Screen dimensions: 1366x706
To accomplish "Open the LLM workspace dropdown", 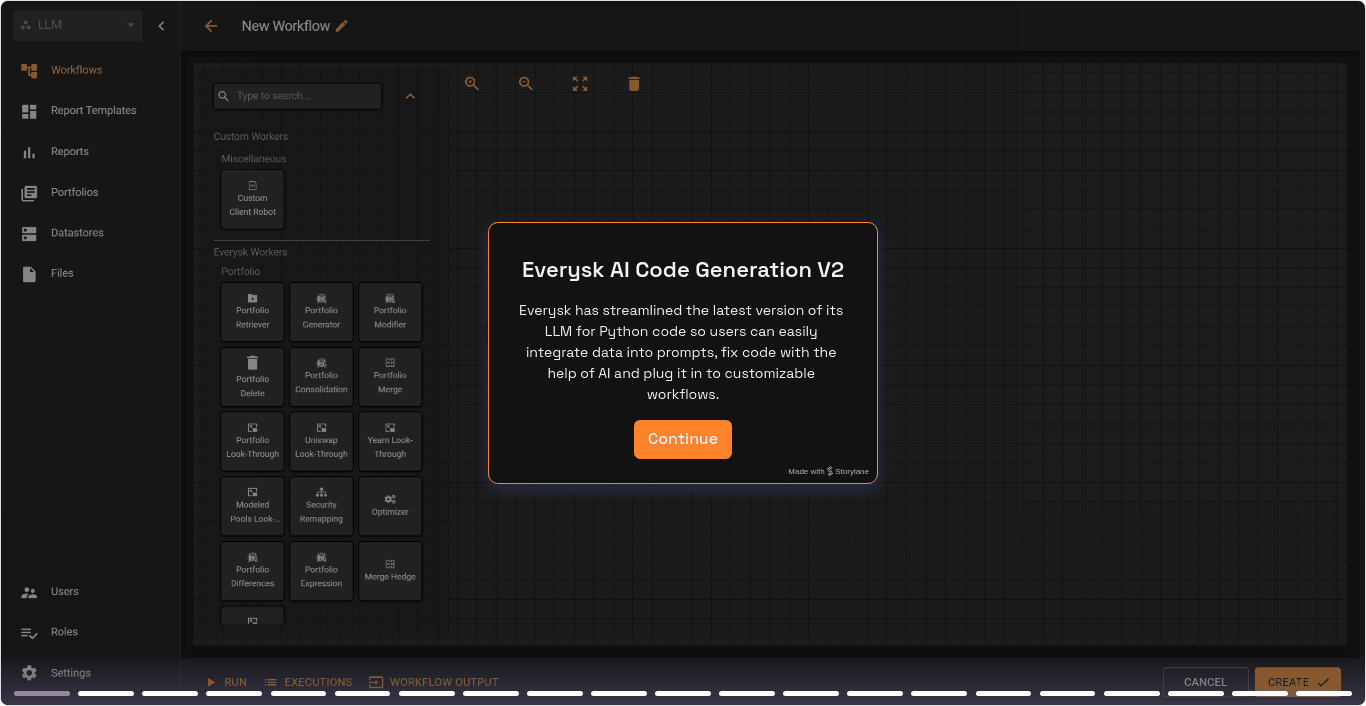I will click(77, 25).
